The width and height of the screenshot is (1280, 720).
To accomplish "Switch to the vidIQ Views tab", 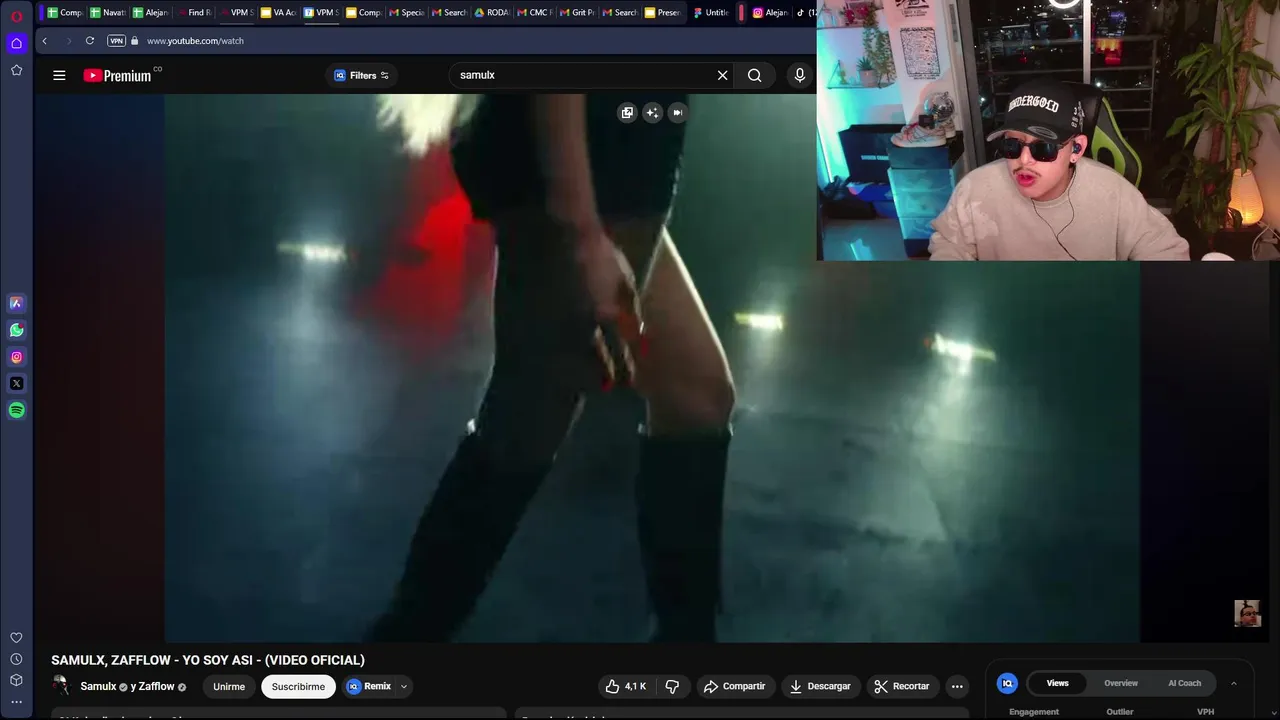I will [1057, 683].
